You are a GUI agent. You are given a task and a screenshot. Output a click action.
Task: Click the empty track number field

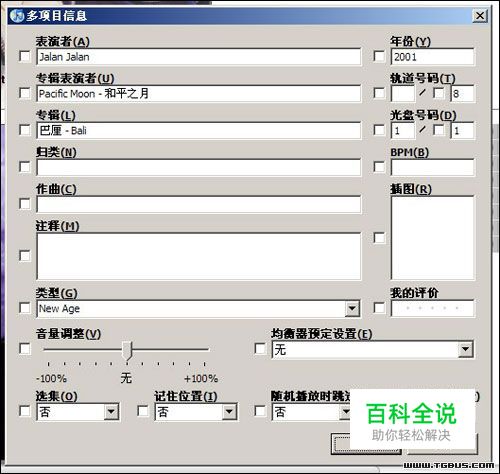pos(403,94)
